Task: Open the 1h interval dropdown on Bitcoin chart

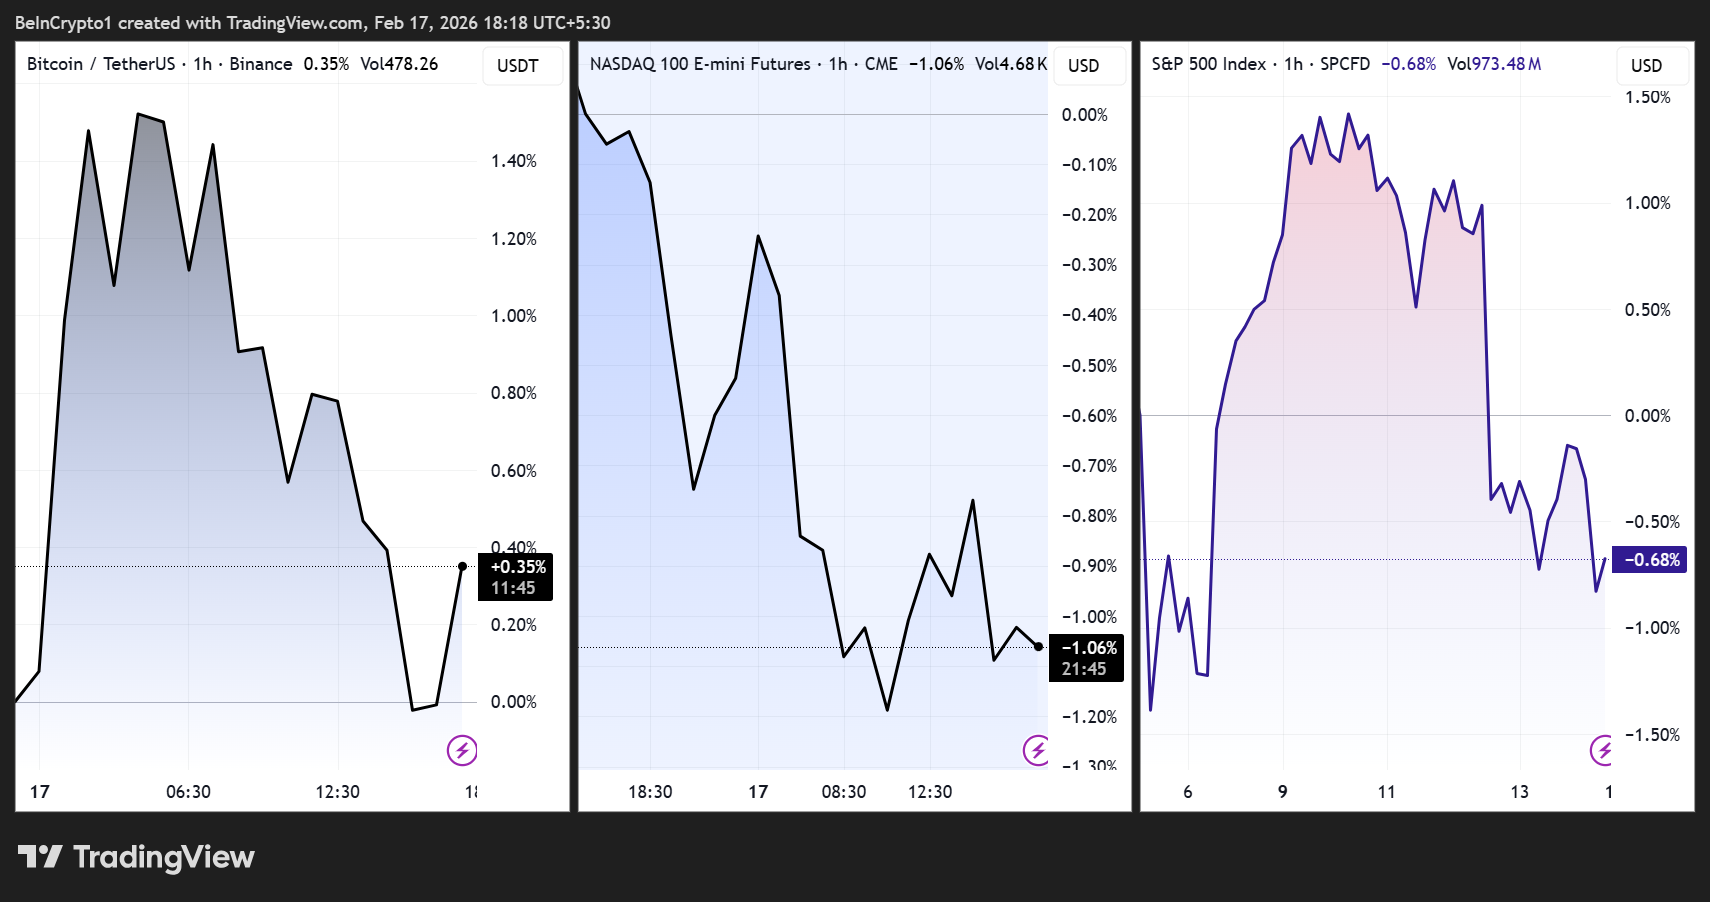Action: pos(202,63)
